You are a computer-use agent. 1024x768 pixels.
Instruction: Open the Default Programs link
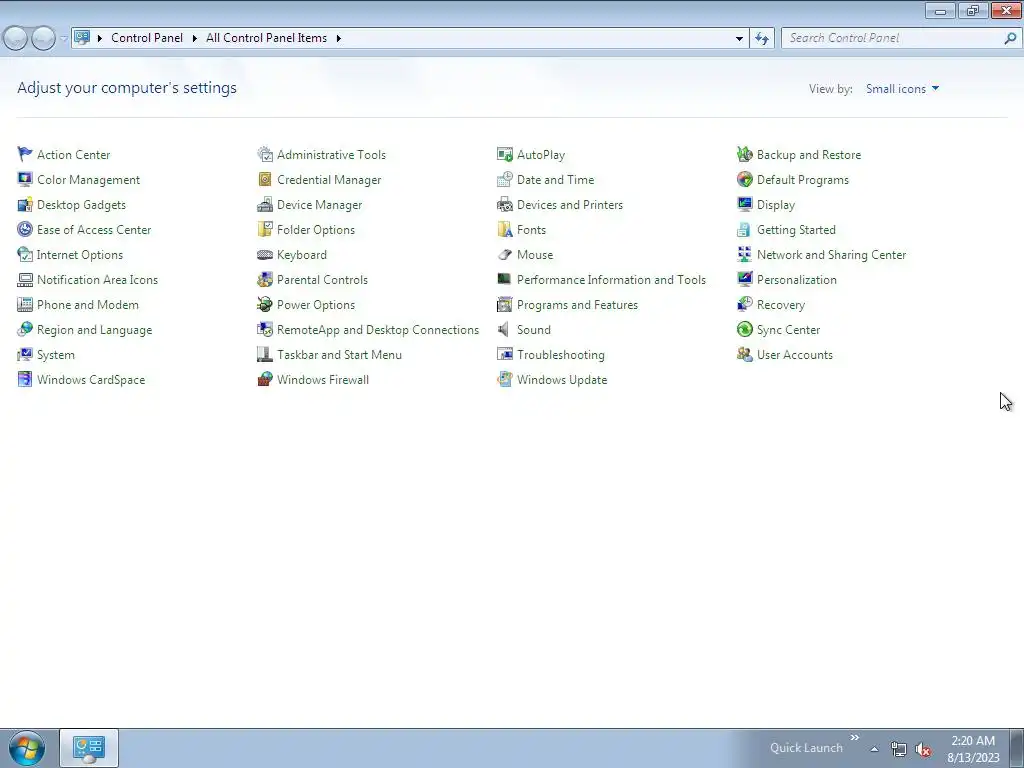click(x=803, y=180)
